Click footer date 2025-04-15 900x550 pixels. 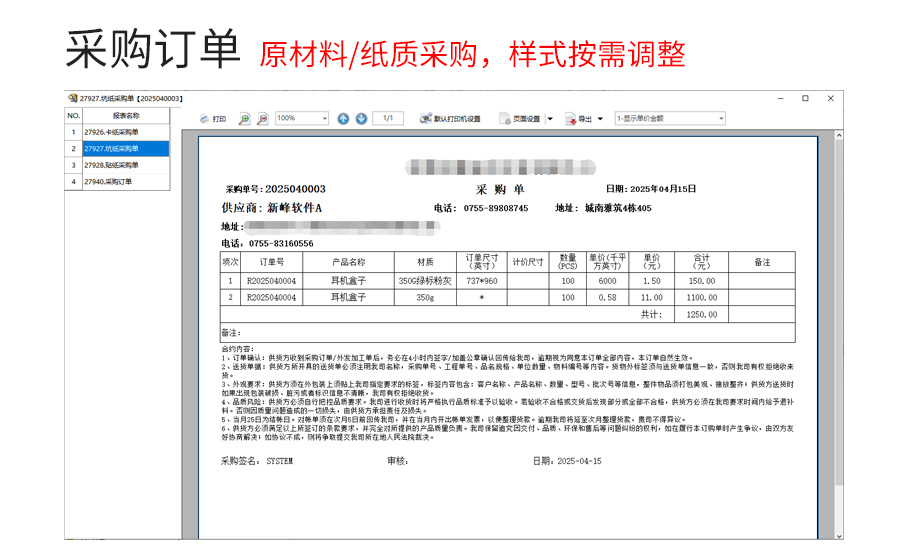[580, 461]
